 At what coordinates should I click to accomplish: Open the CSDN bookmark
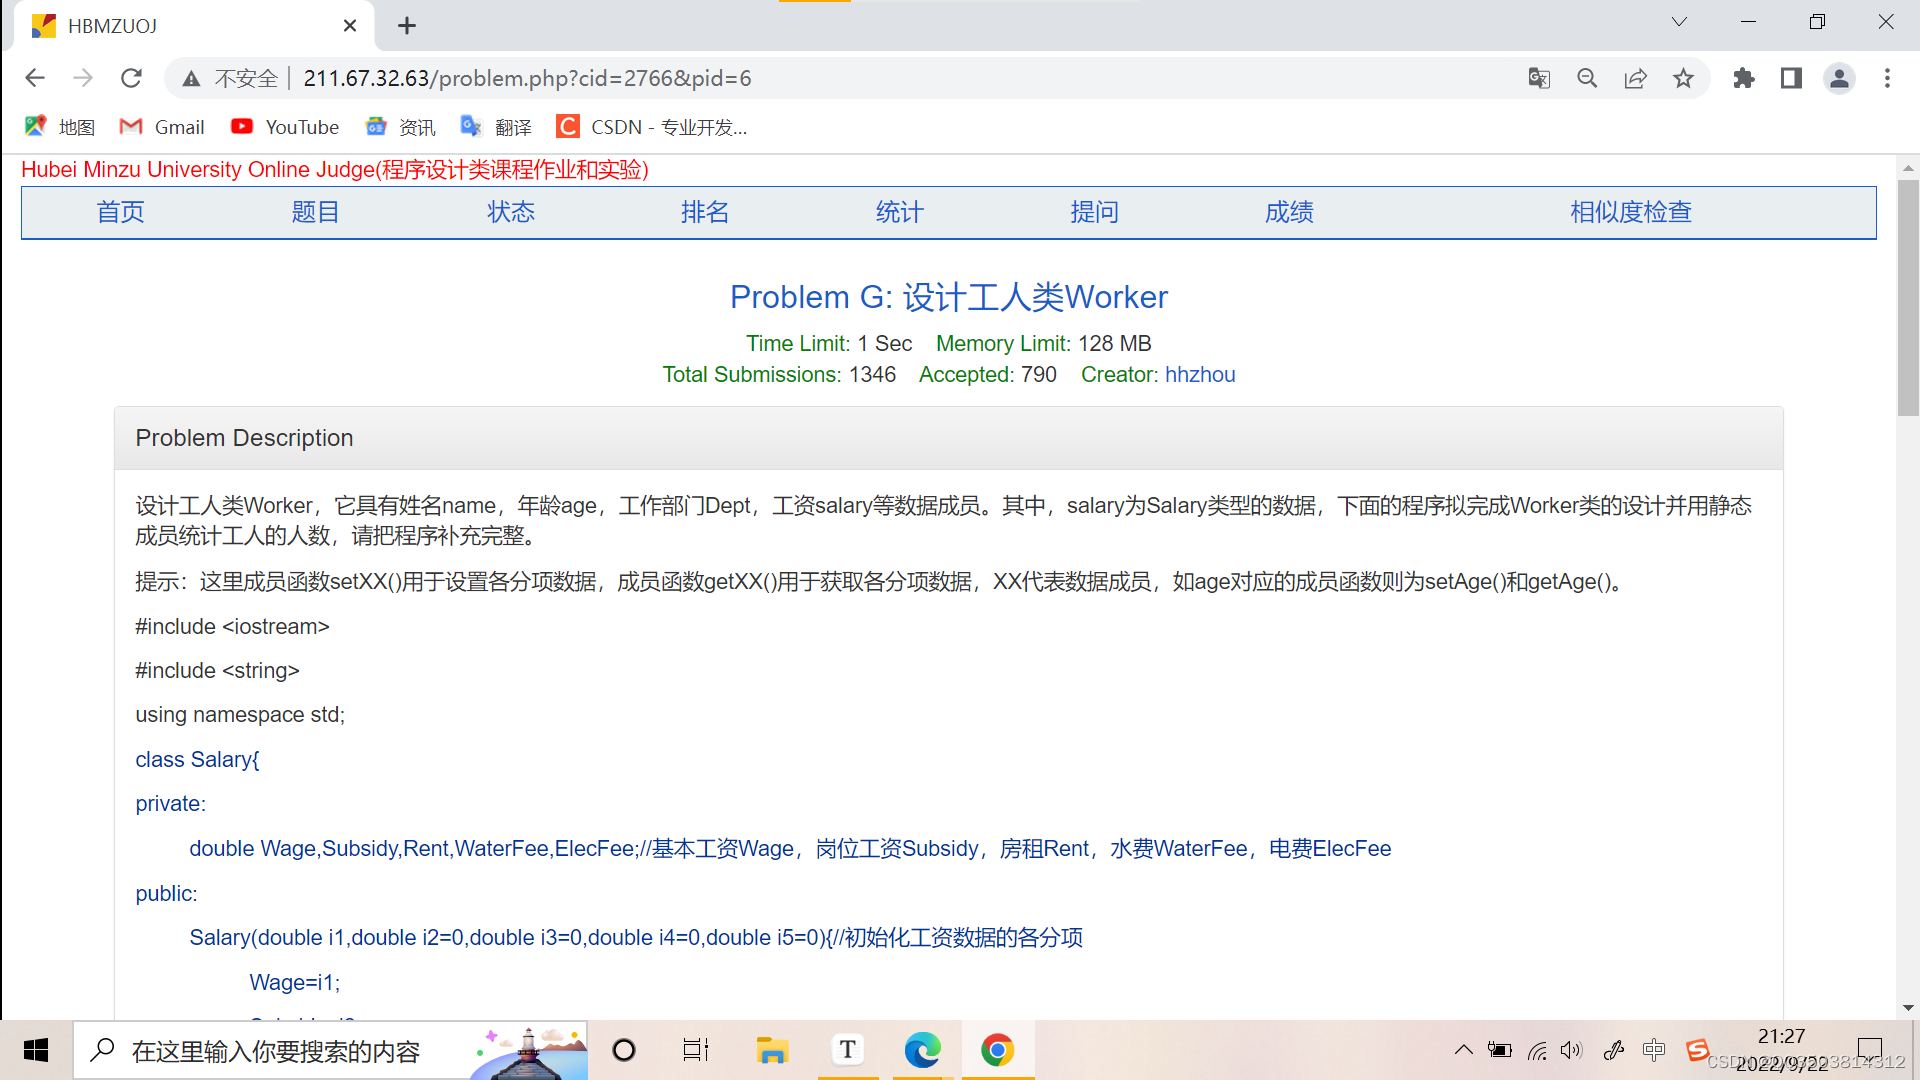(651, 127)
